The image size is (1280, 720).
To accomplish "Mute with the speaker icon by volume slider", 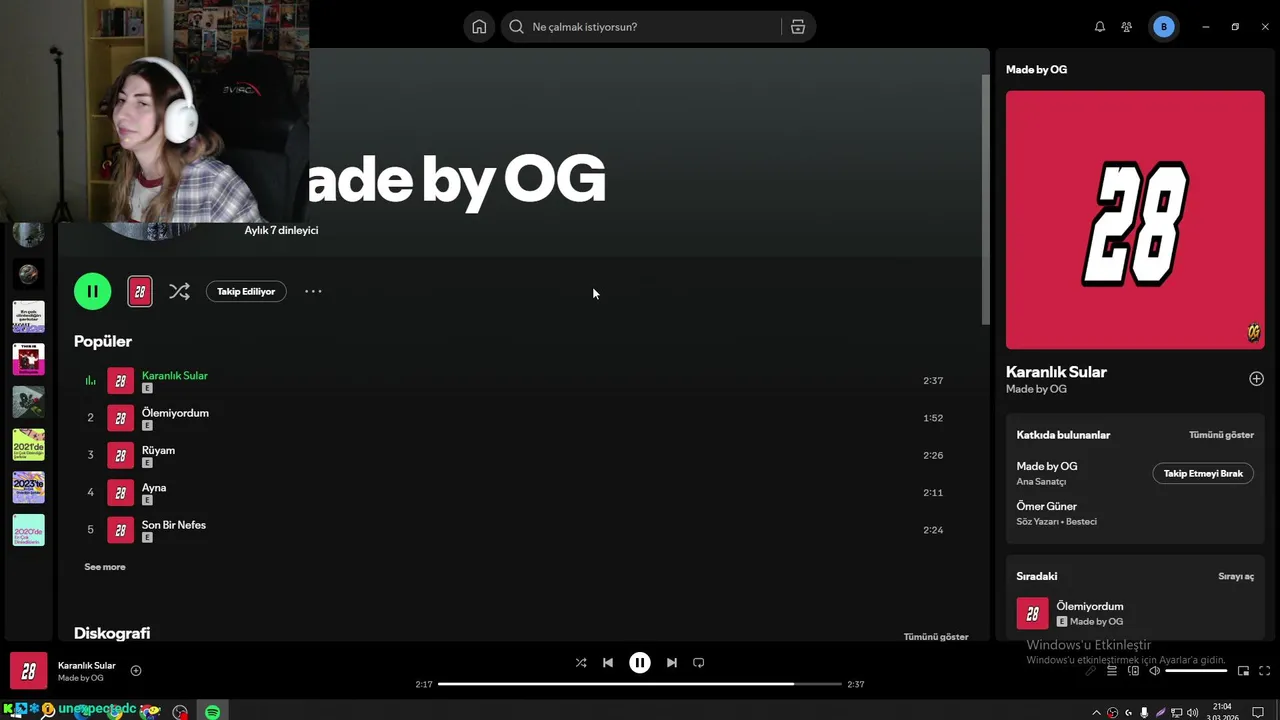I will point(1154,671).
